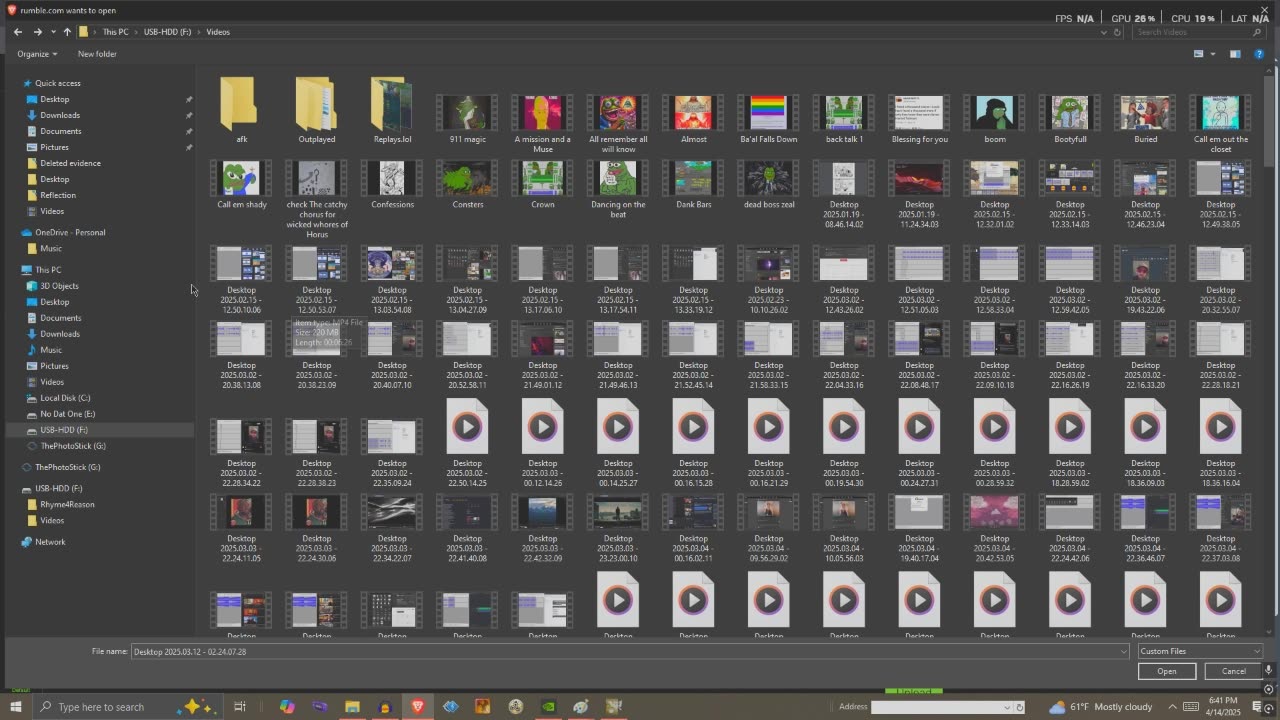Screen dimensions: 1280x720
Task: Select Ba'al Falls Down video
Action: pos(769,119)
